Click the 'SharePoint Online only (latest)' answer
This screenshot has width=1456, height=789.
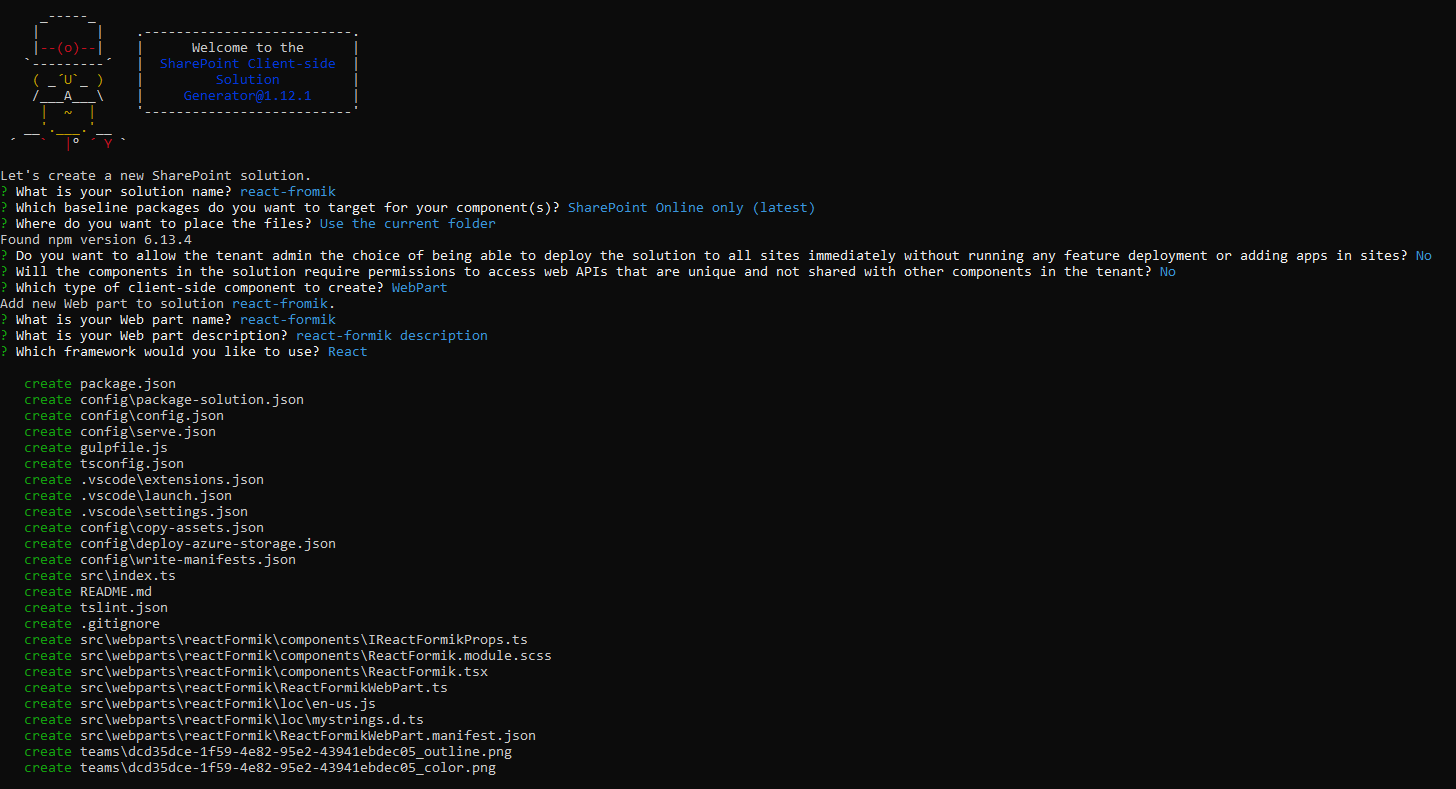coord(690,207)
